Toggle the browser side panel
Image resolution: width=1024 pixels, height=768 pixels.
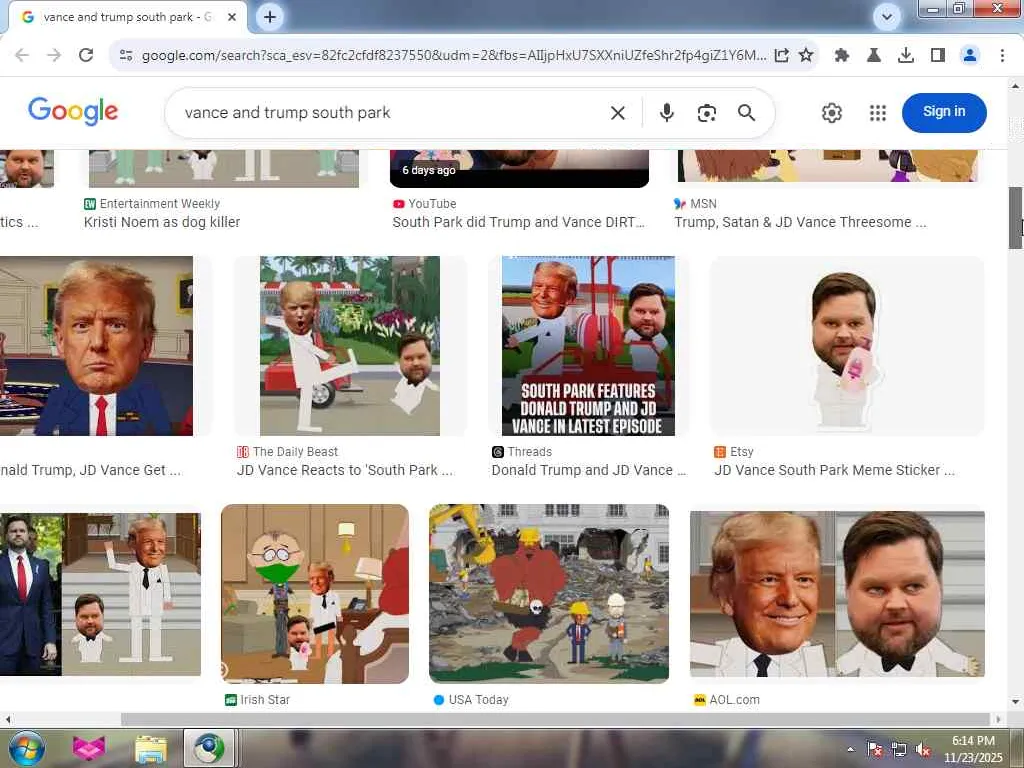point(938,56)
